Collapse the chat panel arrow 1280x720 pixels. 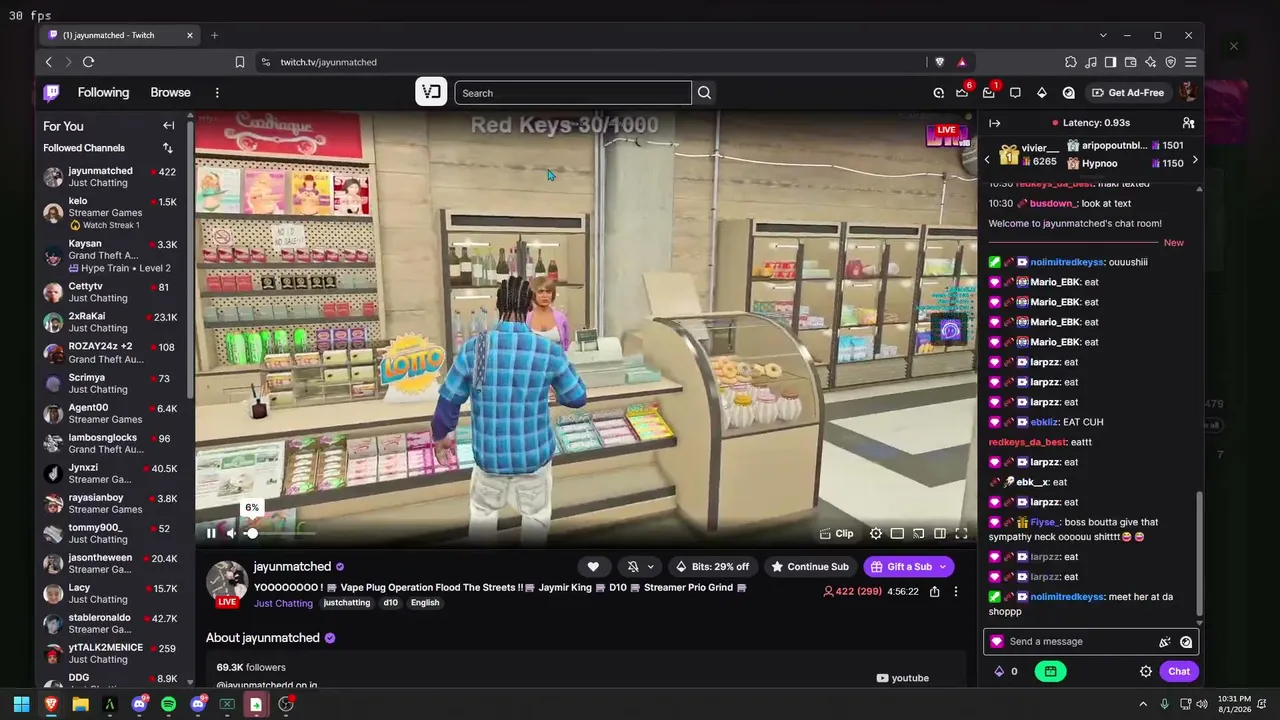click(x=995, y=123)
